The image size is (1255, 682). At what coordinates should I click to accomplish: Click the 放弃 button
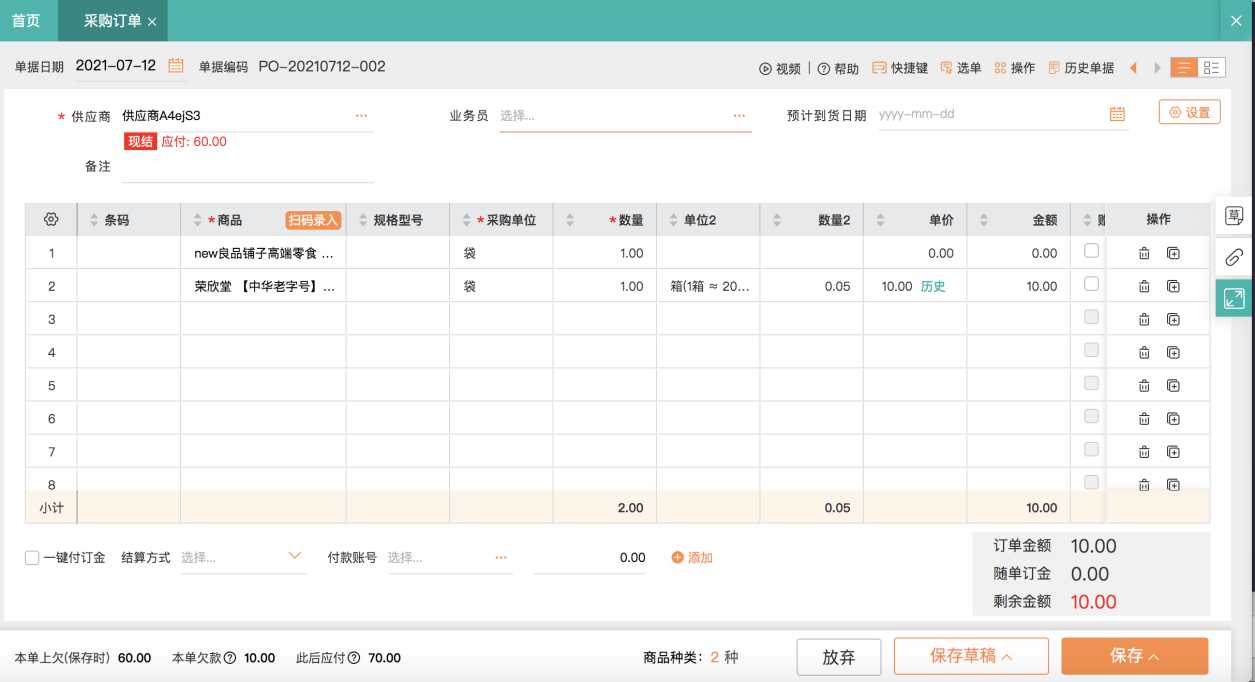[x=838, y=656]
